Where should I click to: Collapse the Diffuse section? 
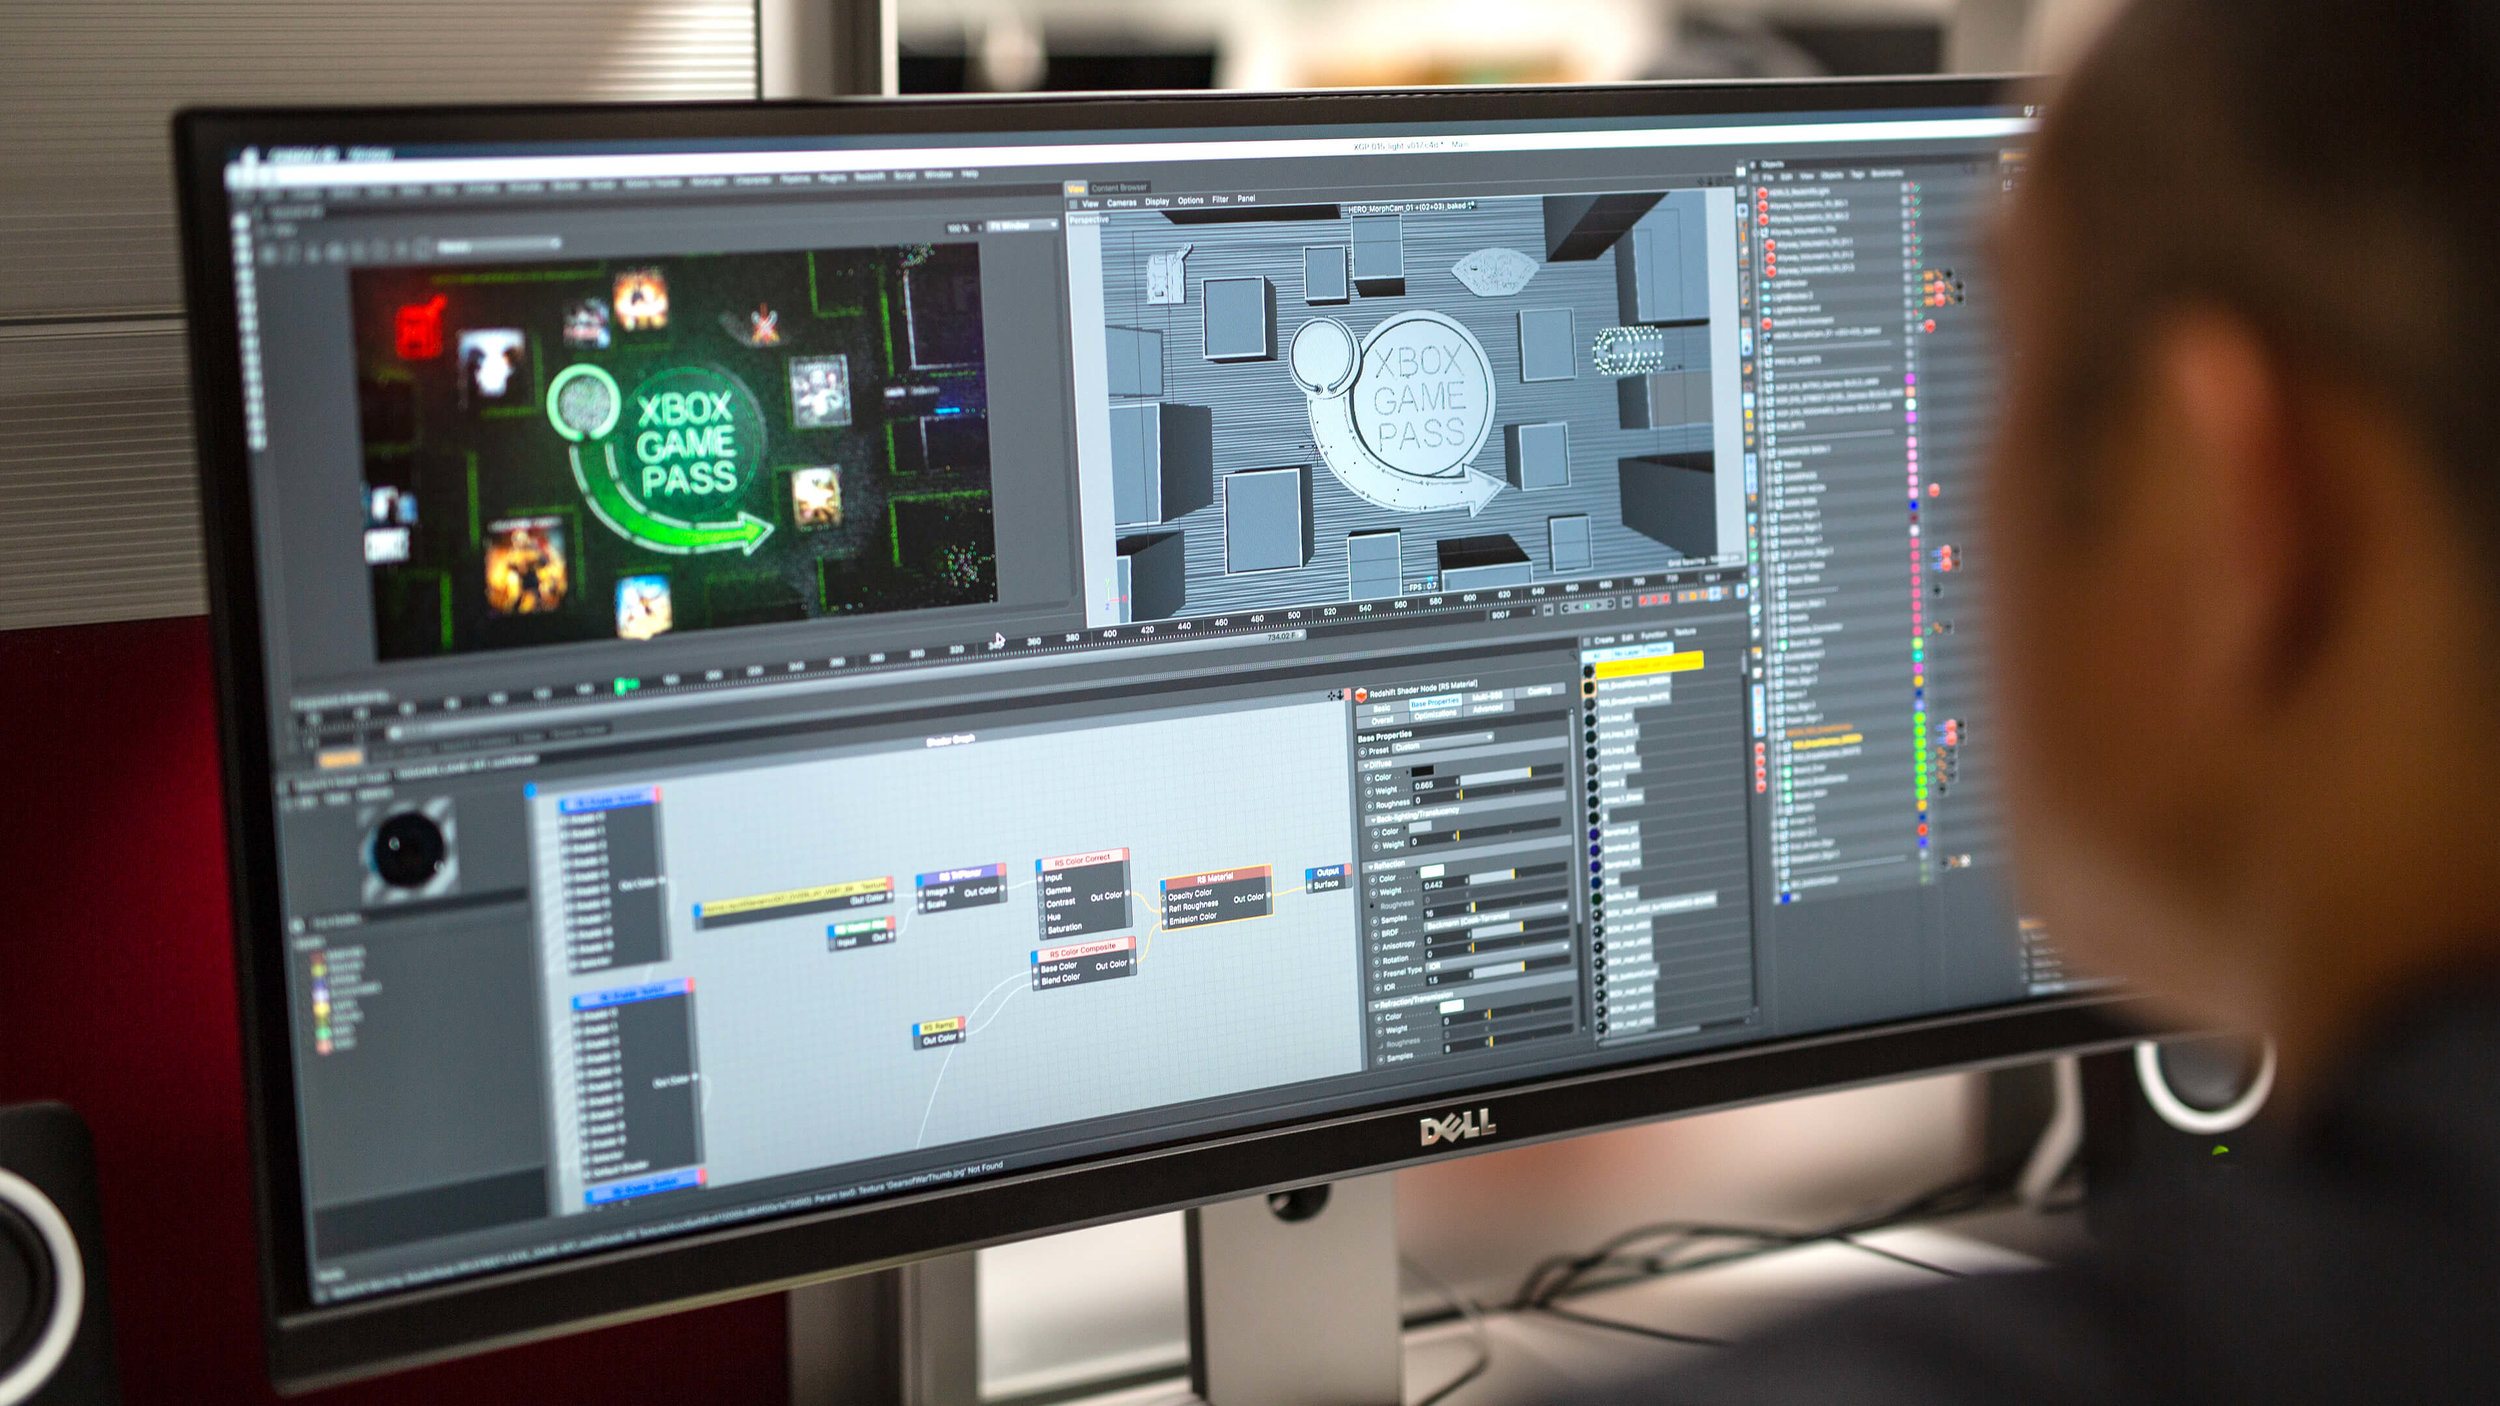(x=1366, y=765)
